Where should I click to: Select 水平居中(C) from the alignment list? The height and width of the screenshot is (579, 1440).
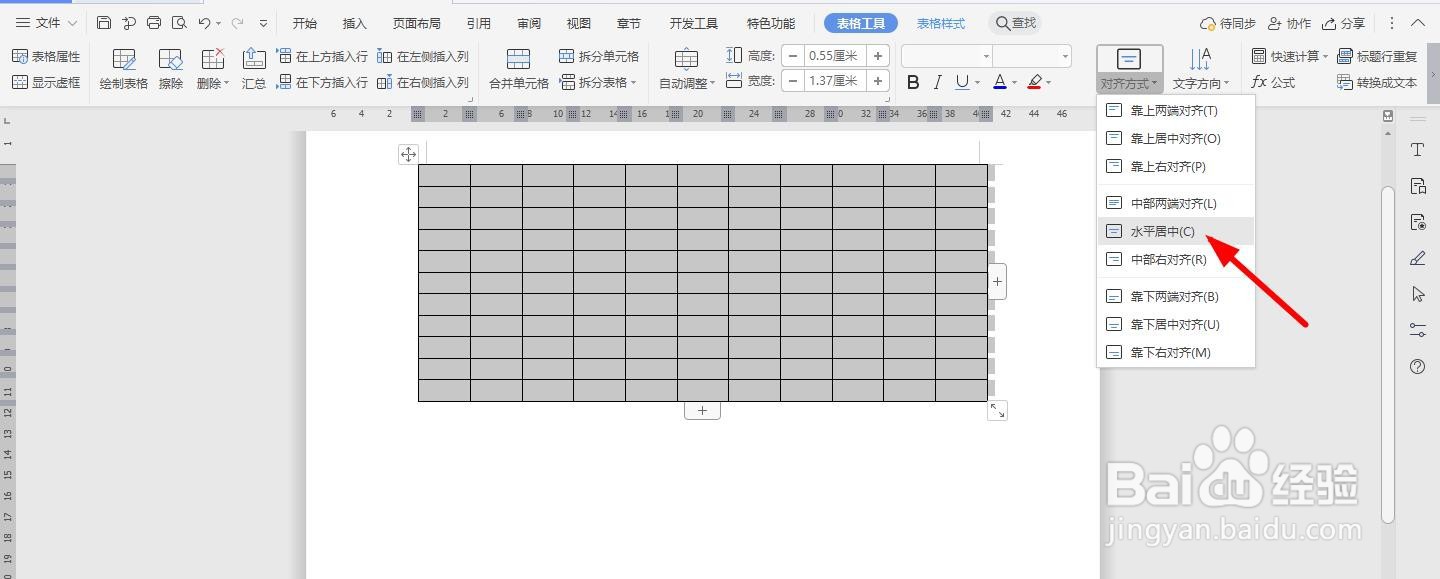tap(1160, 231)
